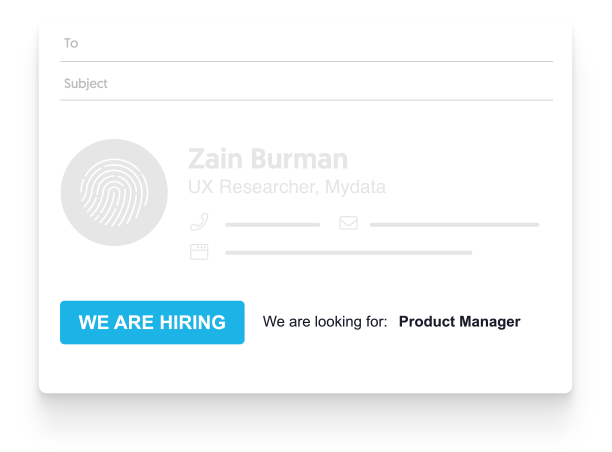Viewport: 612px width, 452px height.
Task: Click the email address placeholder line
Action: point(454,224)
